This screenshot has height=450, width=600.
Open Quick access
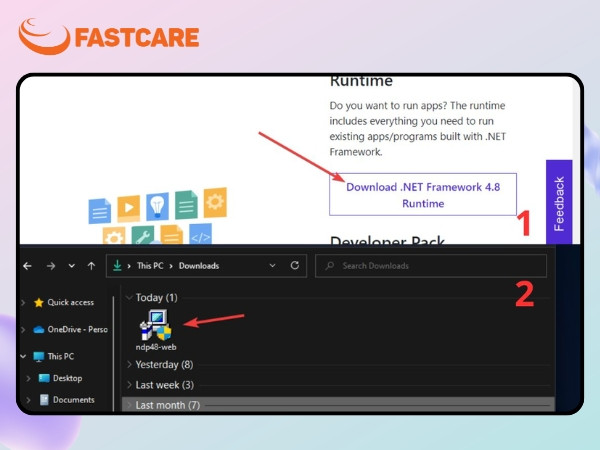(70, 302)
